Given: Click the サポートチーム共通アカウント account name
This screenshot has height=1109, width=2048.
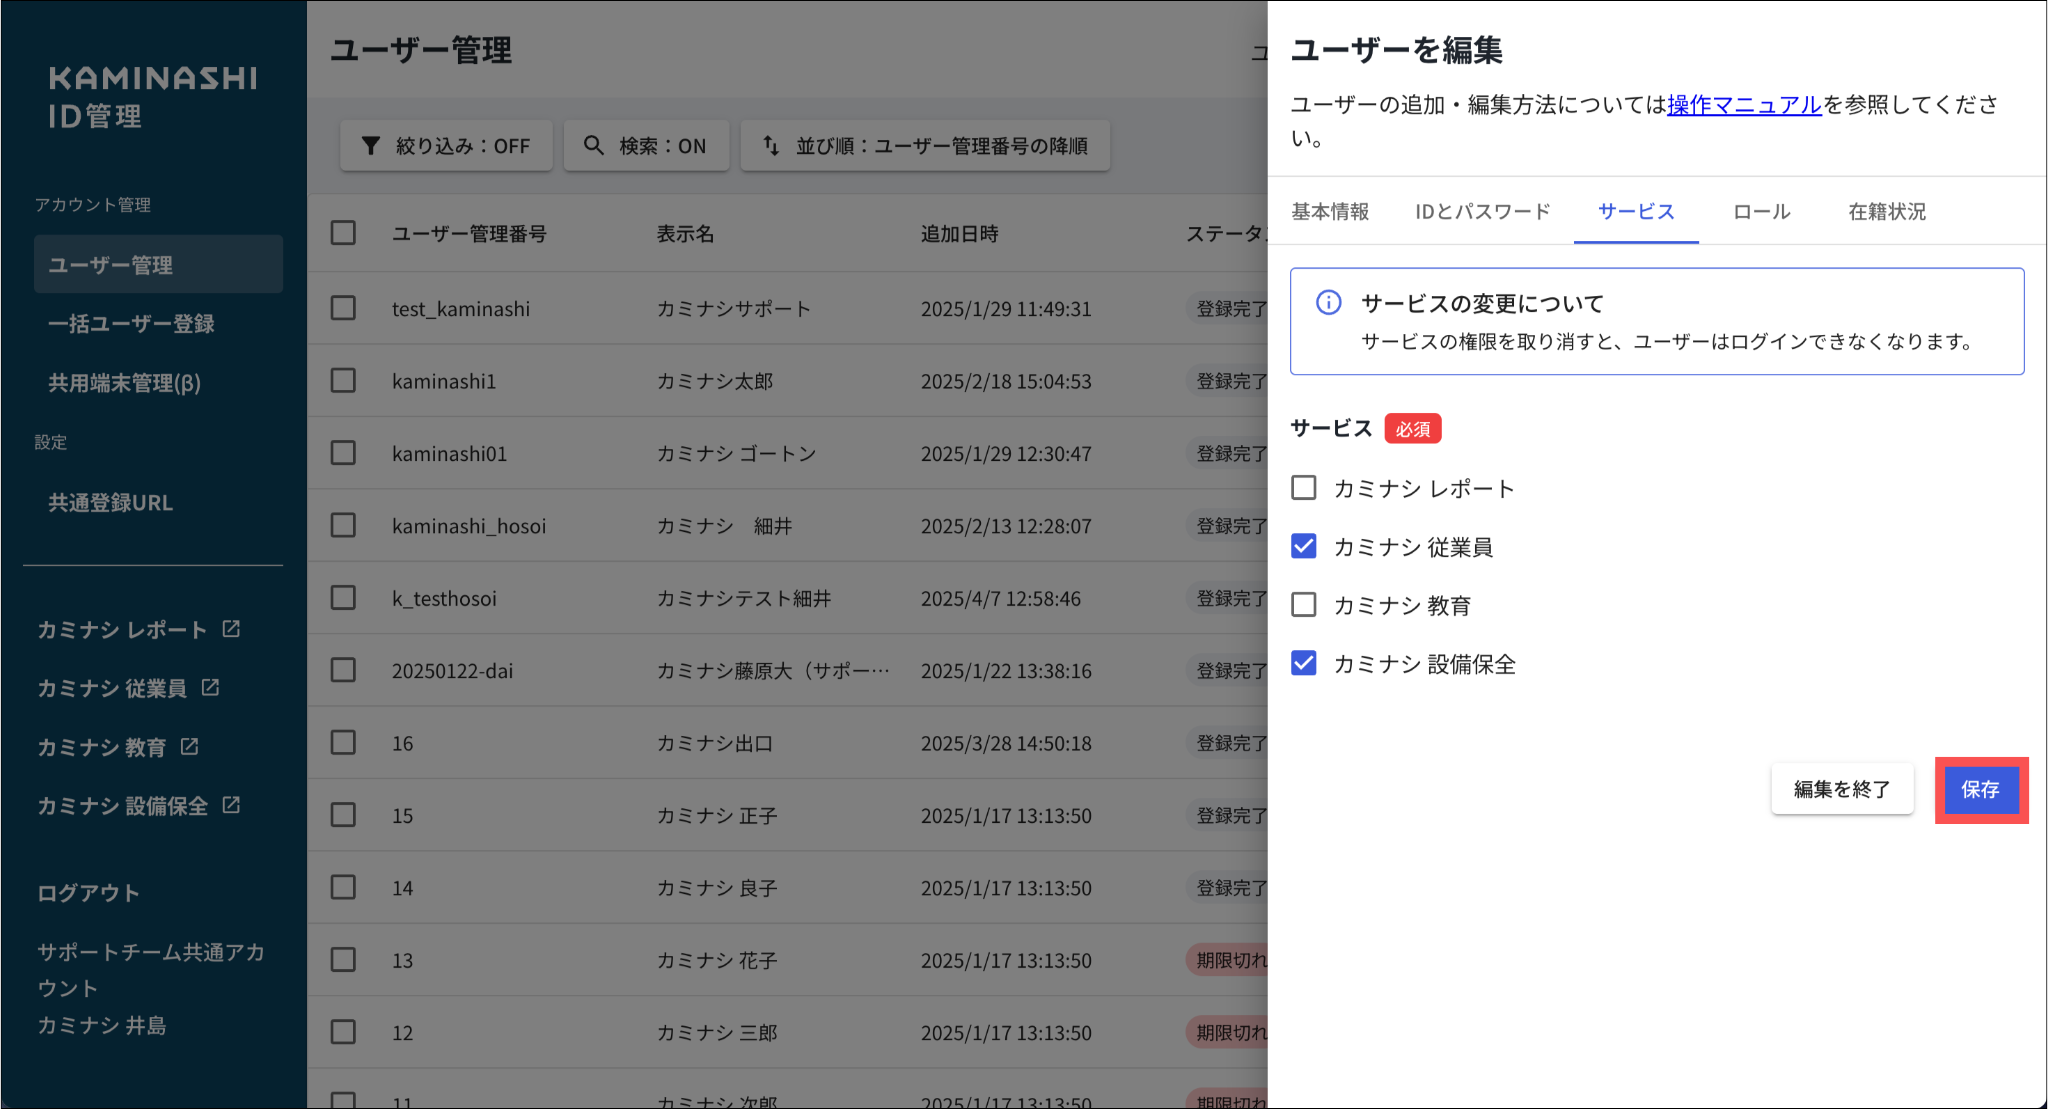Looking at the screenshot, I should [151, 969].
